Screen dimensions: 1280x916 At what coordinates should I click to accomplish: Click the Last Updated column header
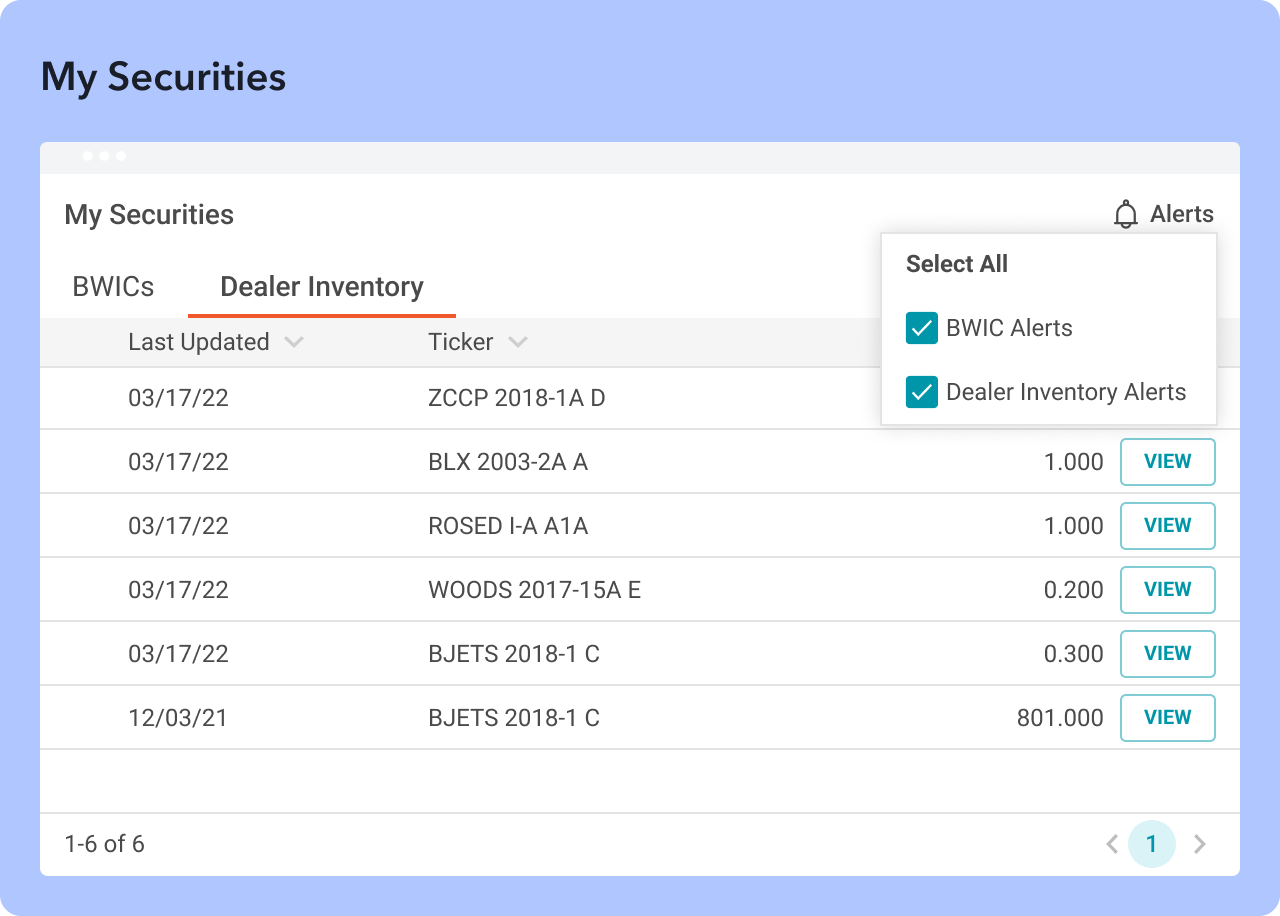pyautogui.click(x=198, y=342)
